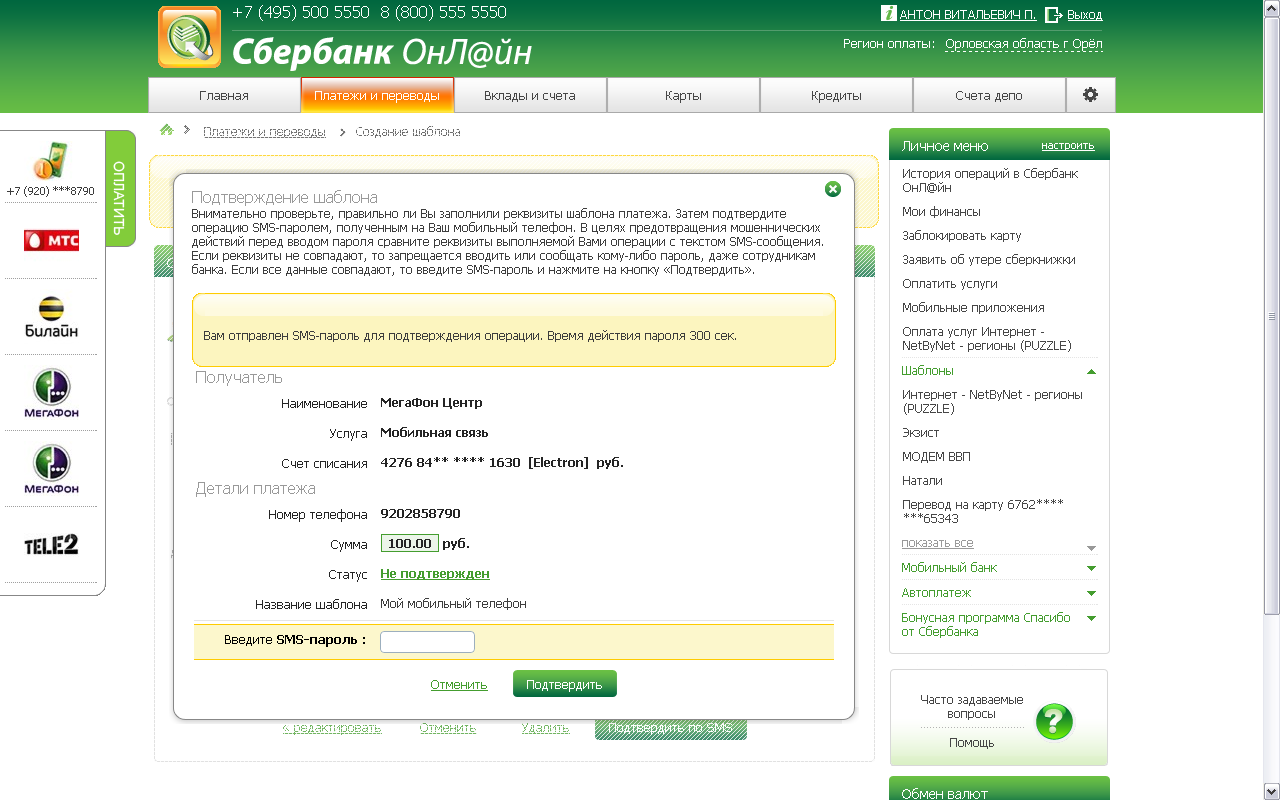Open the Главная tab

click(224, 95)
